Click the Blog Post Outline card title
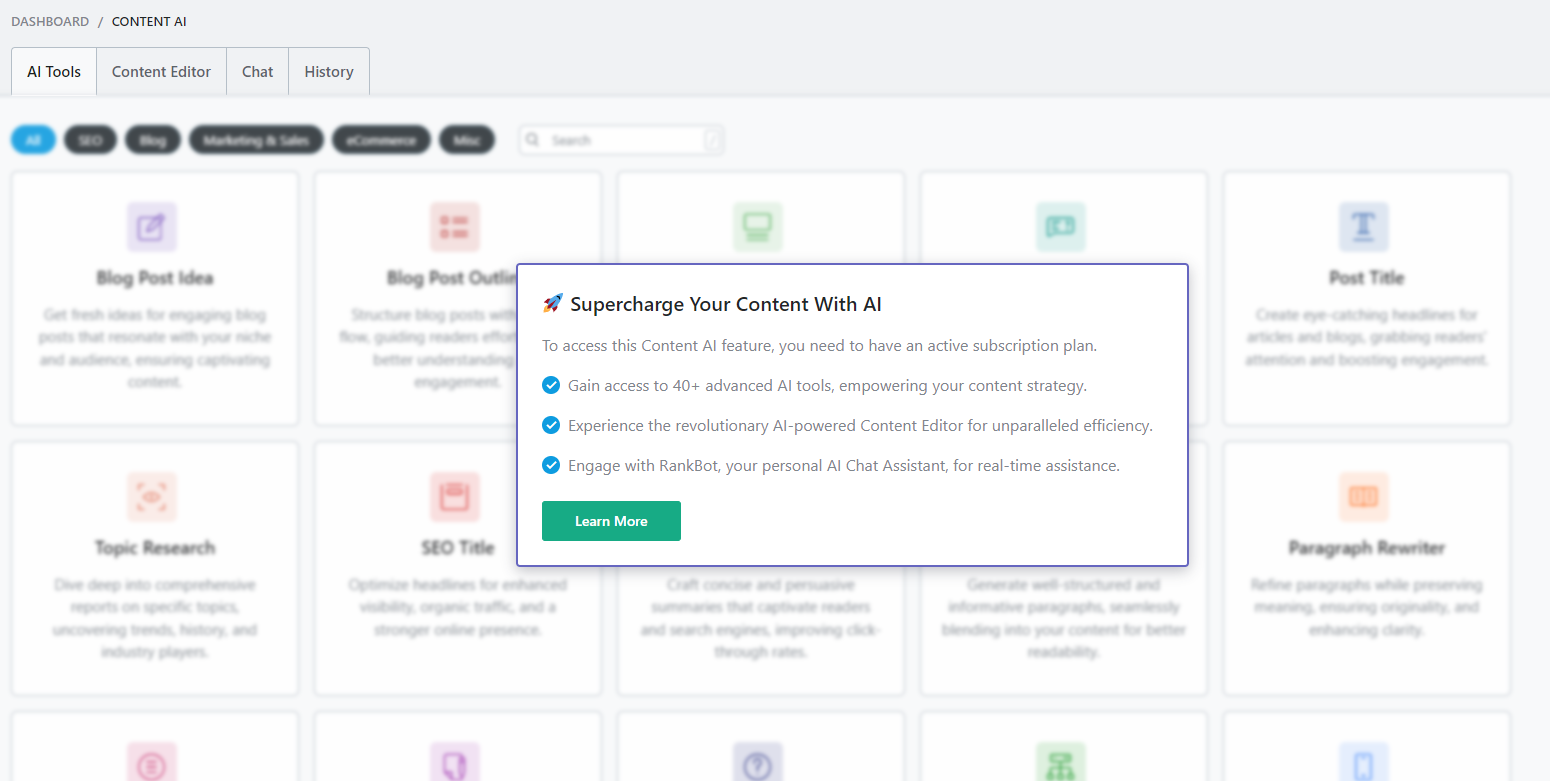 pyautogui.click(x=452, y=278)
